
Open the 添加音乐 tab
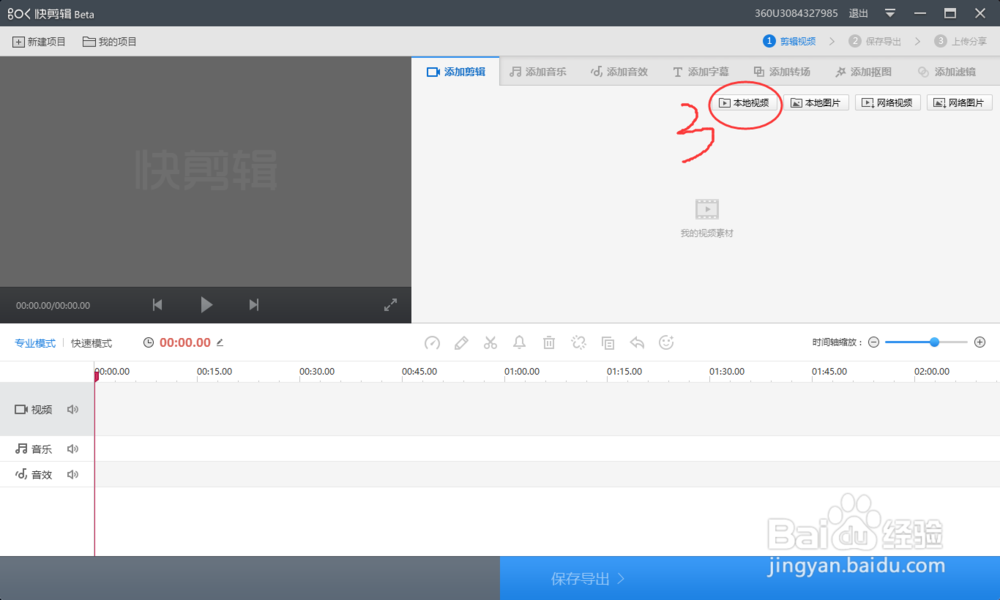[538, 71]
